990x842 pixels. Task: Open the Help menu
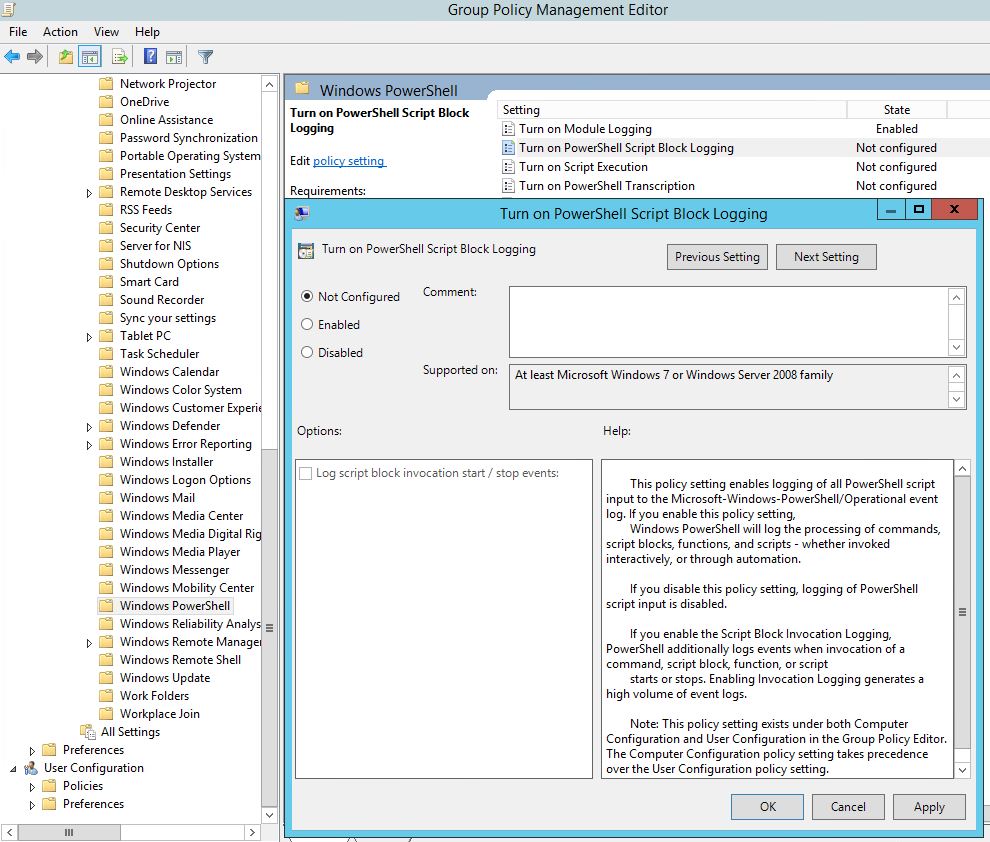(147, 32)
